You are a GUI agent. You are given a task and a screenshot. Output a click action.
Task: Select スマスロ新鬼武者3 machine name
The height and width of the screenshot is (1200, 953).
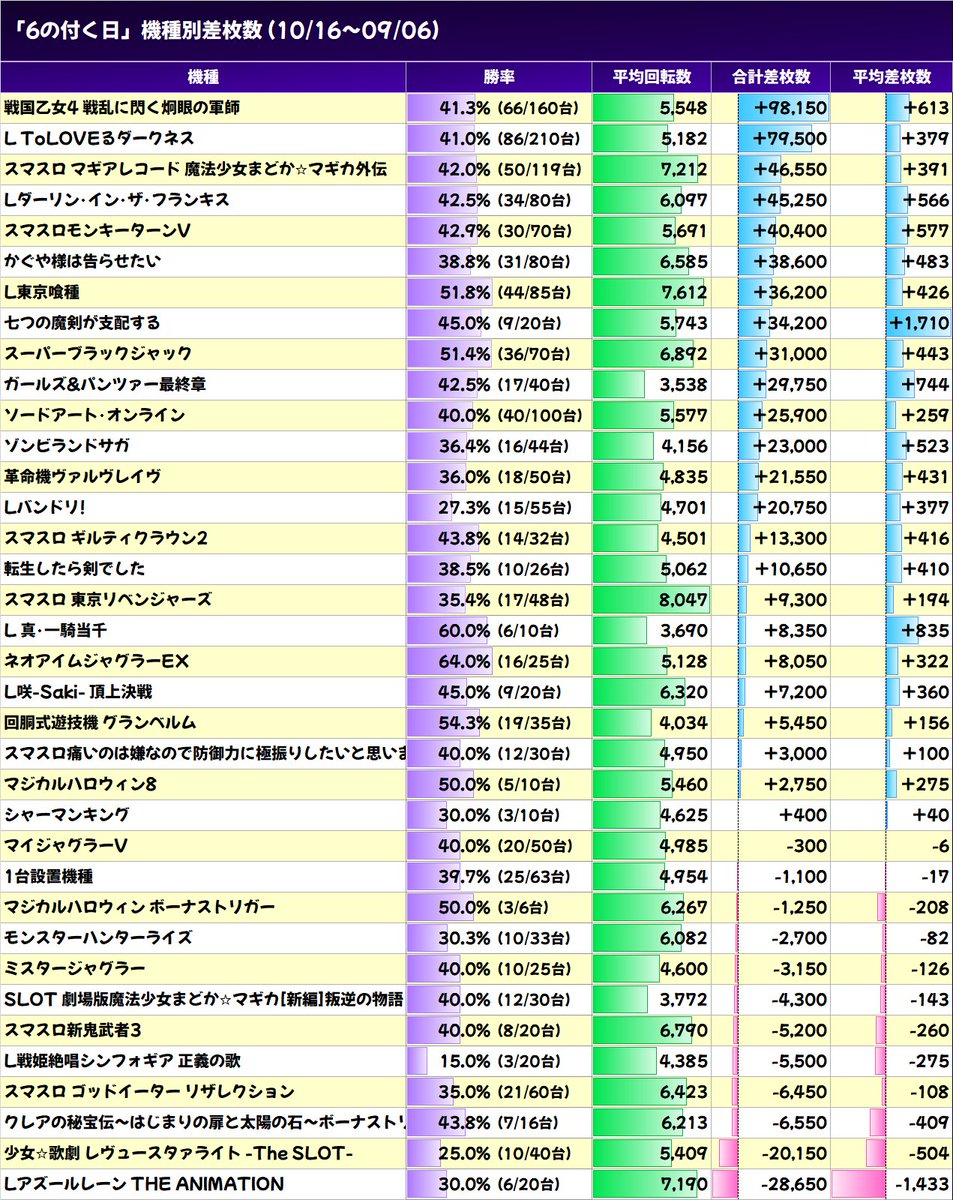point(75,1030)
